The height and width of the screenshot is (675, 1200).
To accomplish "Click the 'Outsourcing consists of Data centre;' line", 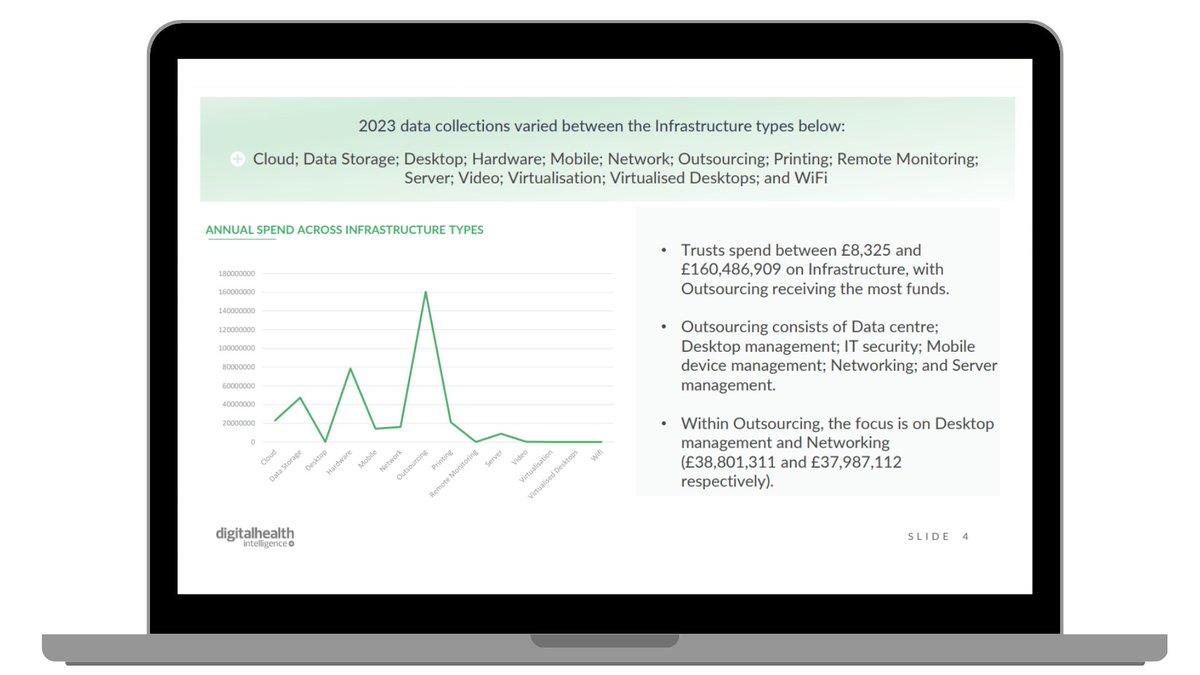I will [x=810, y=327].
